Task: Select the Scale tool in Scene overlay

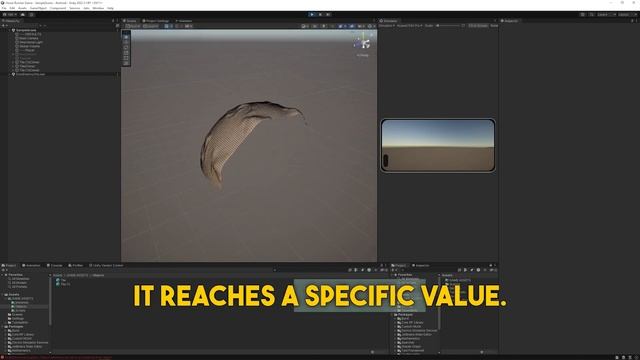Action: (x=126, y=53)
